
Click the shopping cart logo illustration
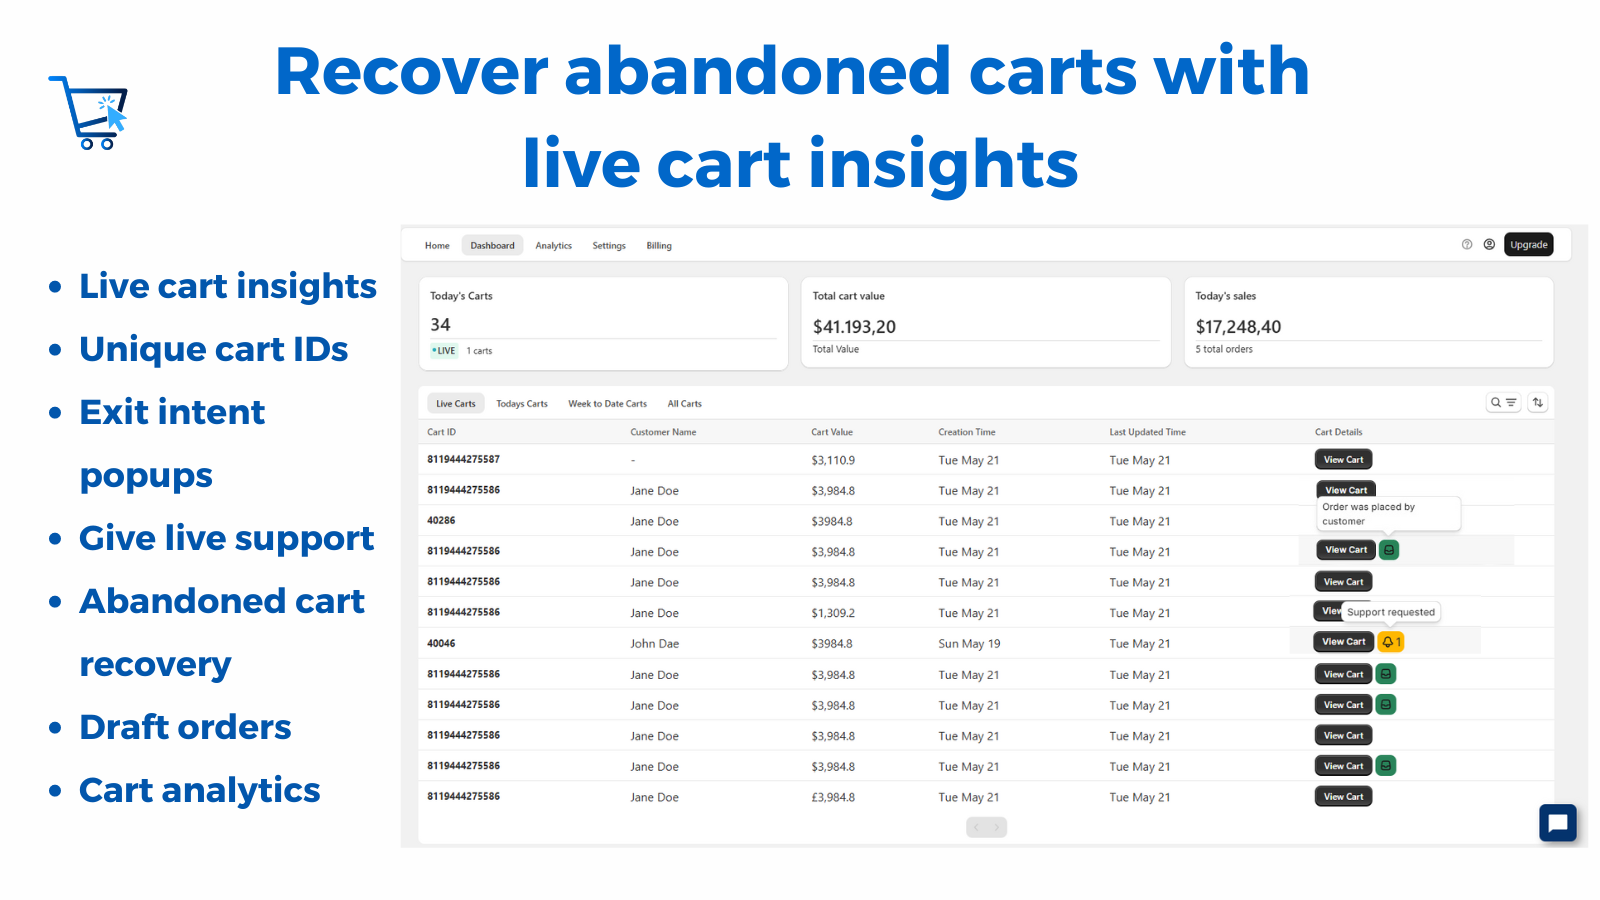[88, 110]
